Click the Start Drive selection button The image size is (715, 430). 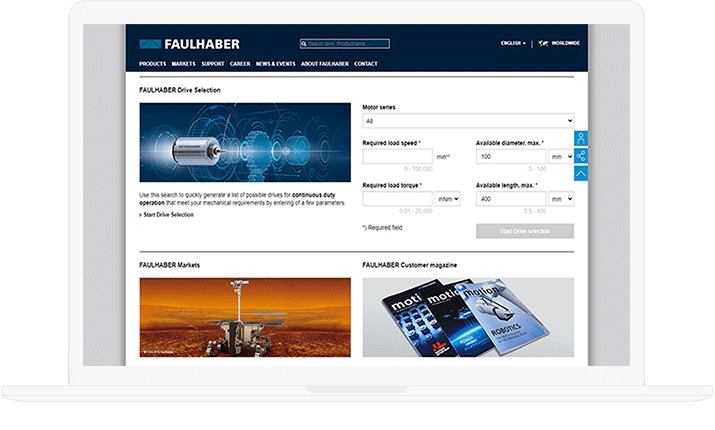(x=525, y=231)
